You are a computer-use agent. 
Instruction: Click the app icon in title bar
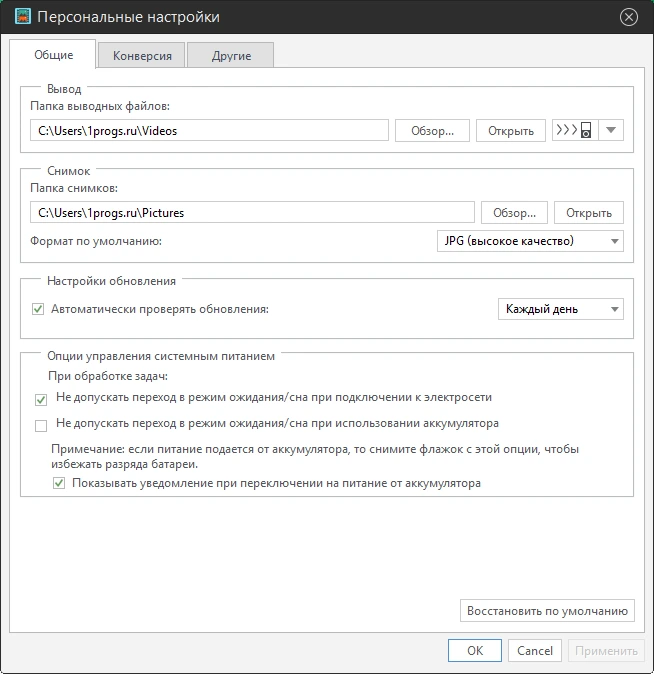[x=23, y=16]
